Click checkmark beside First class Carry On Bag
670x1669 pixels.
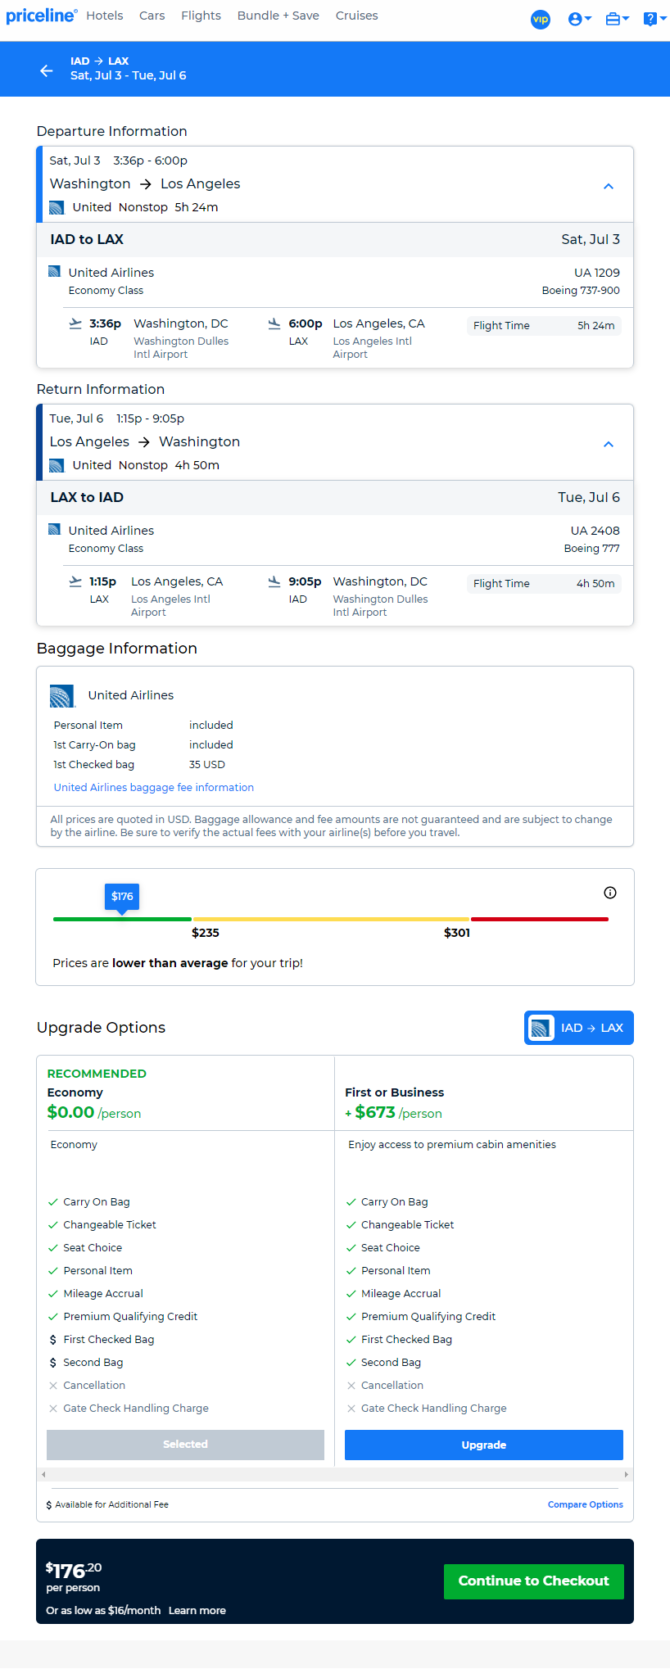351,1202
